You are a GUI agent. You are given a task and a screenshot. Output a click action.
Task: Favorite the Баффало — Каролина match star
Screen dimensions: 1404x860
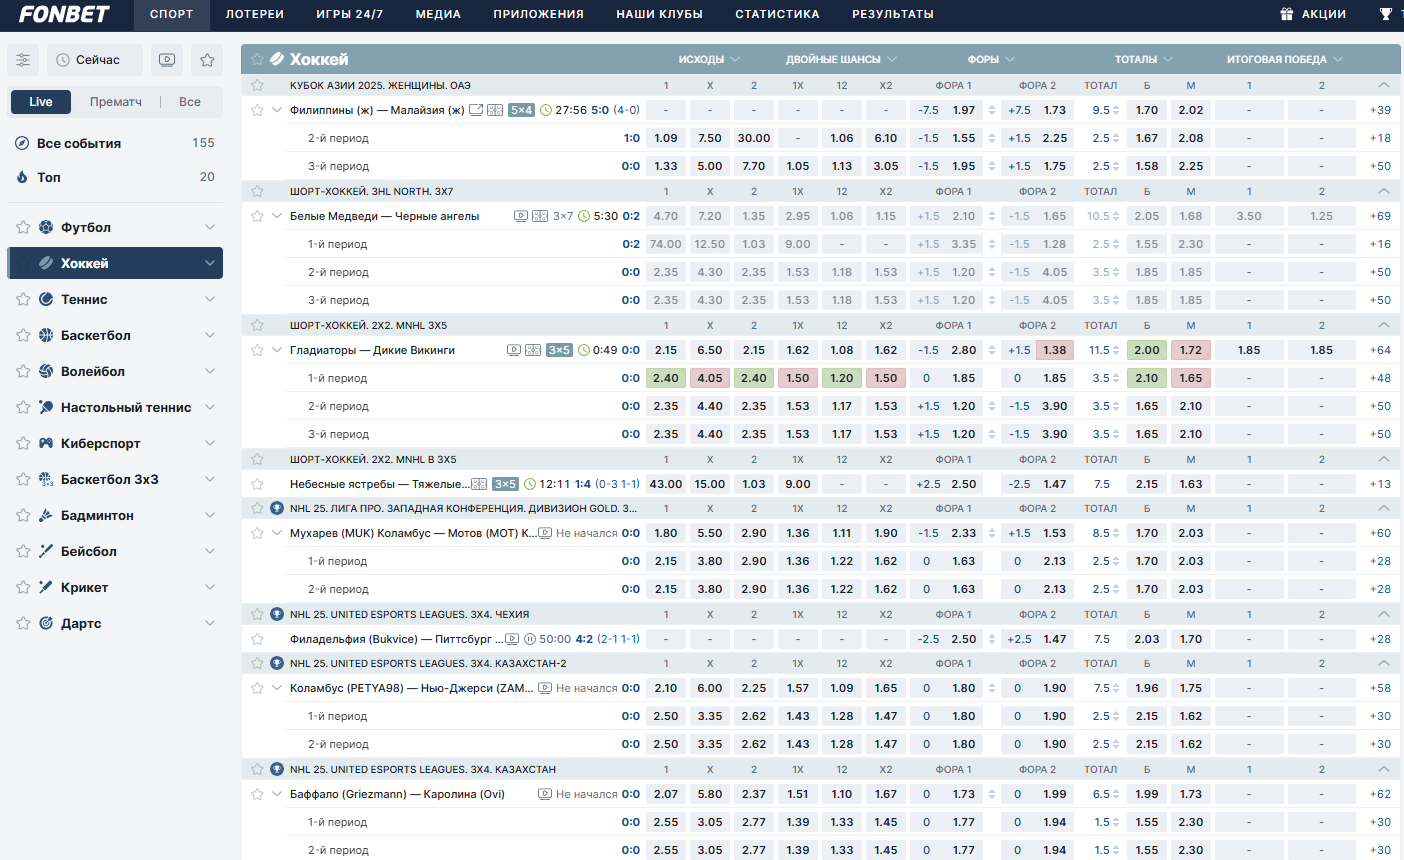[257, 794]
